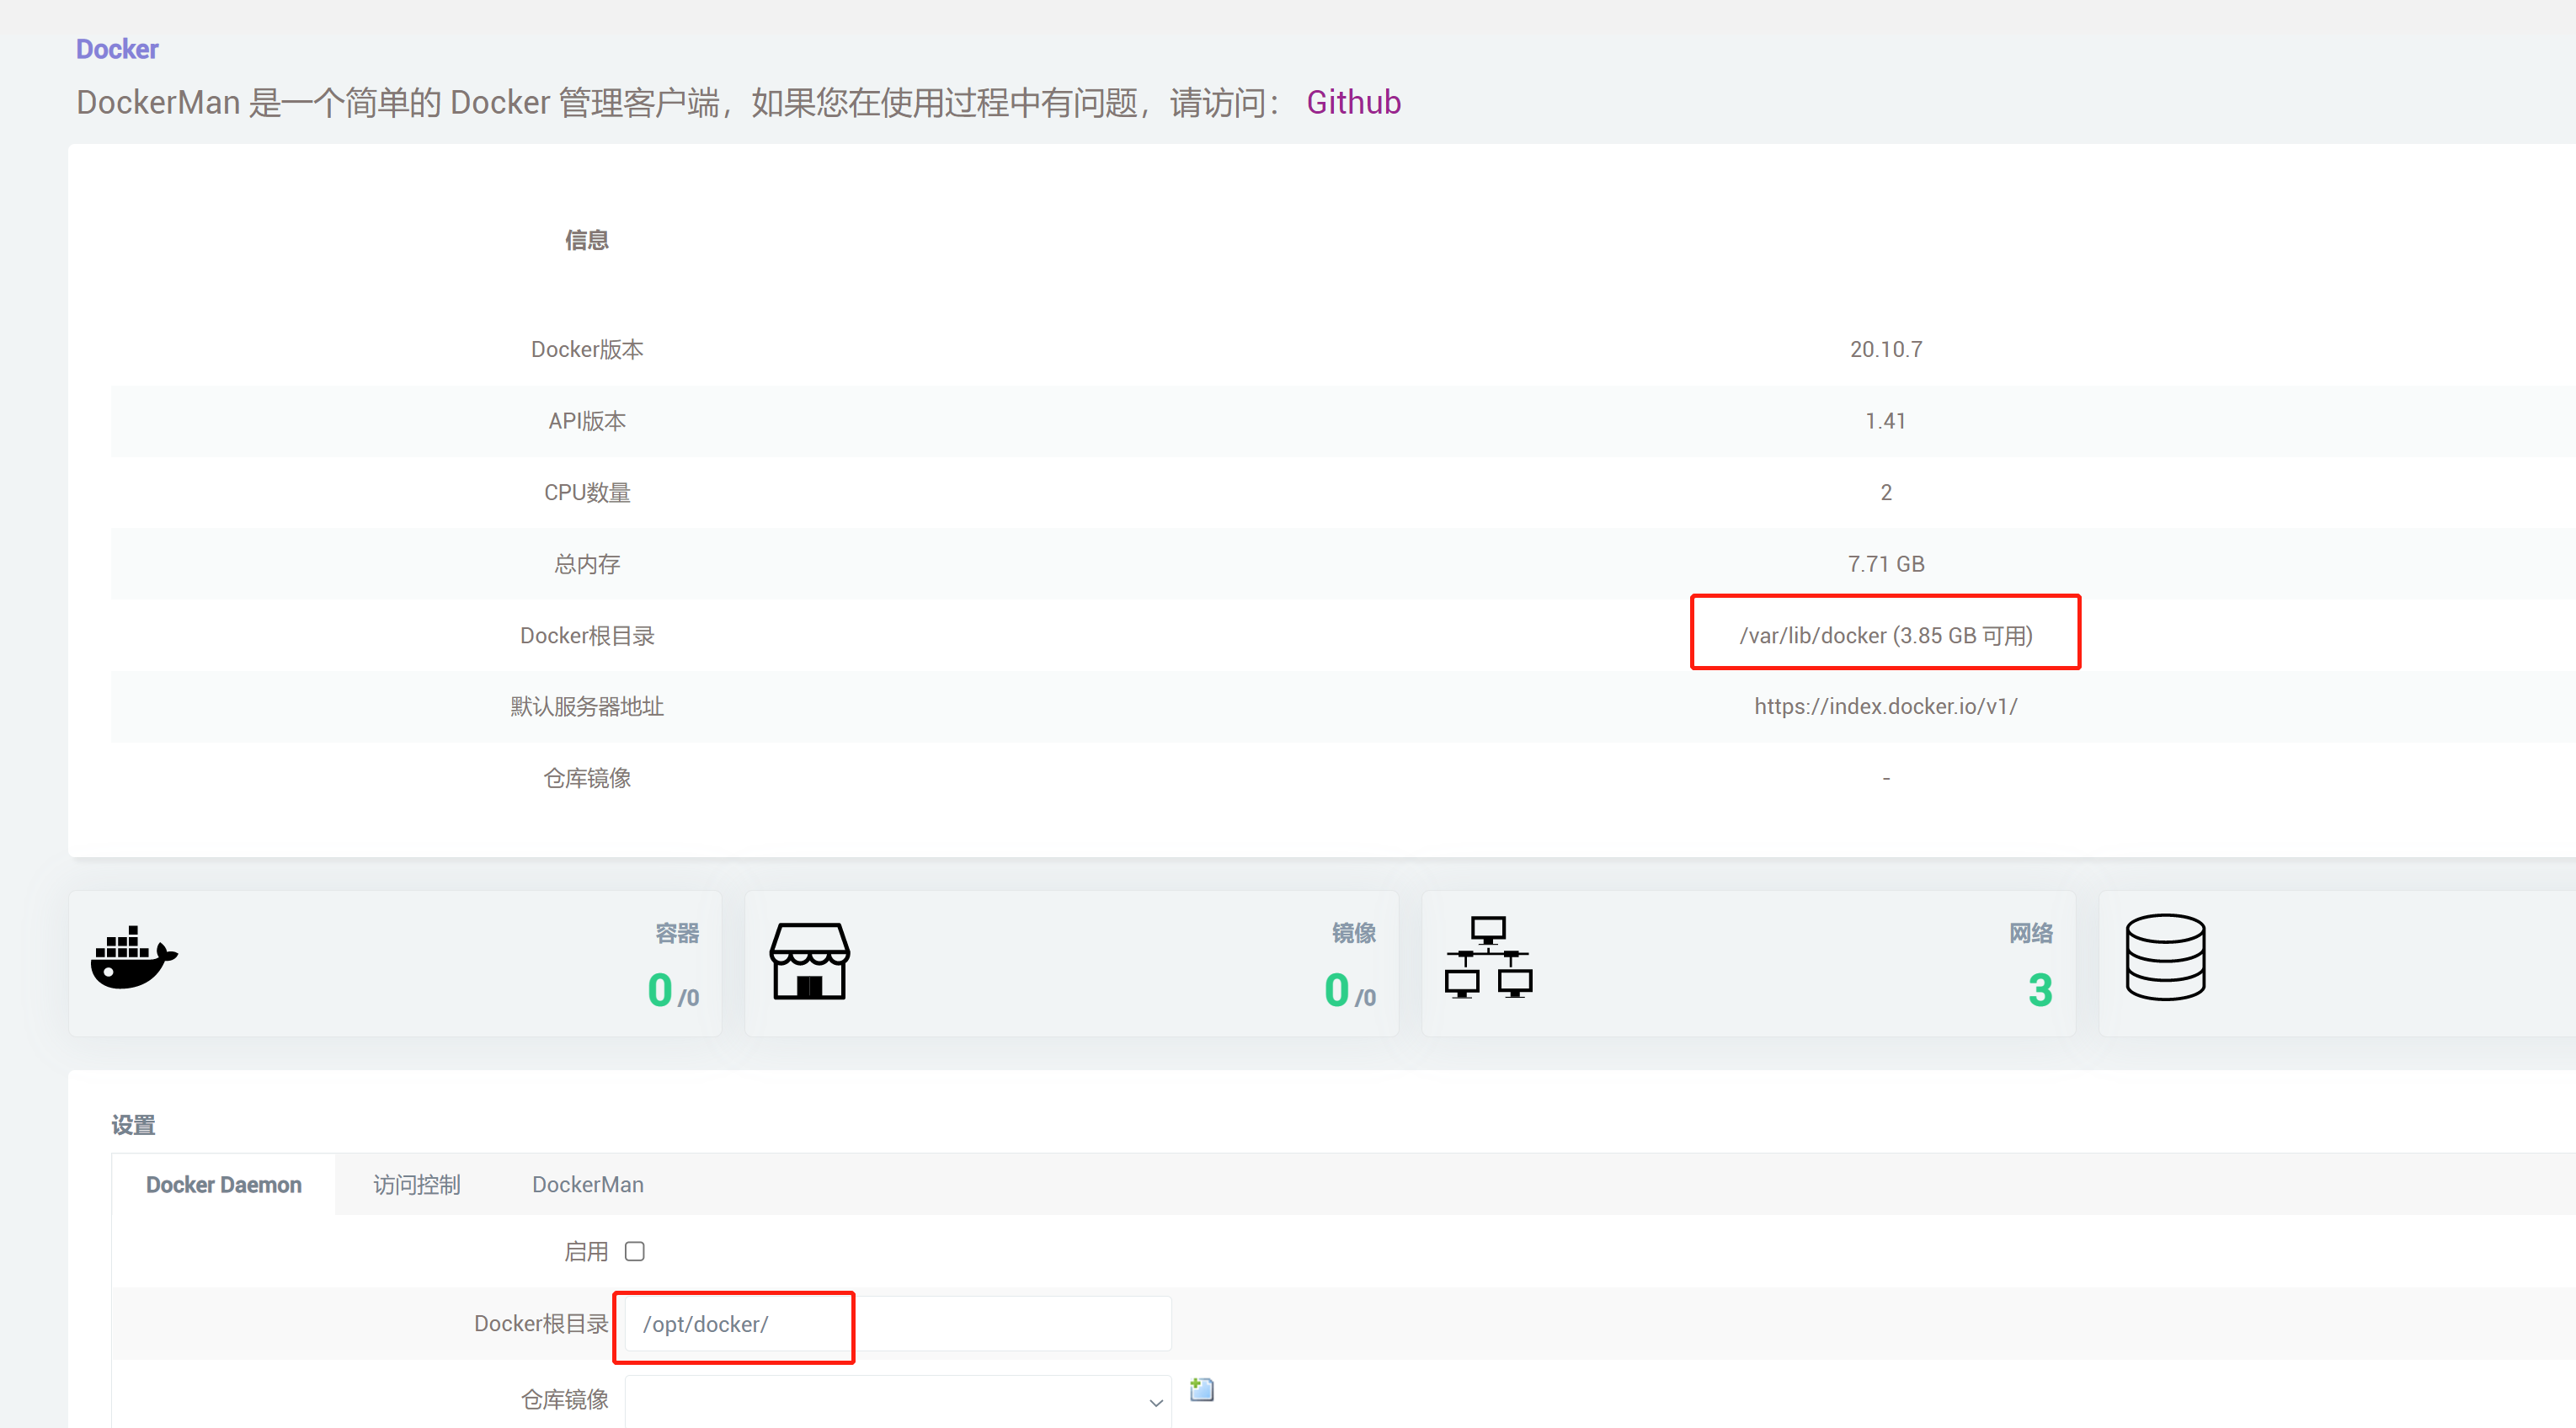This screenshot has height=1428, width=2576.
Task: Switch to the 访问控制 tab
Action: (x=416, y=1184)
